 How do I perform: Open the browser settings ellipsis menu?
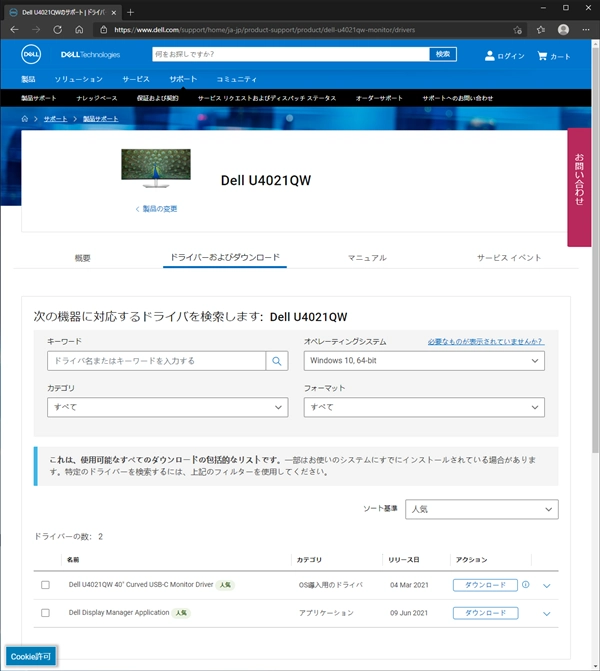tap(586, 30)
